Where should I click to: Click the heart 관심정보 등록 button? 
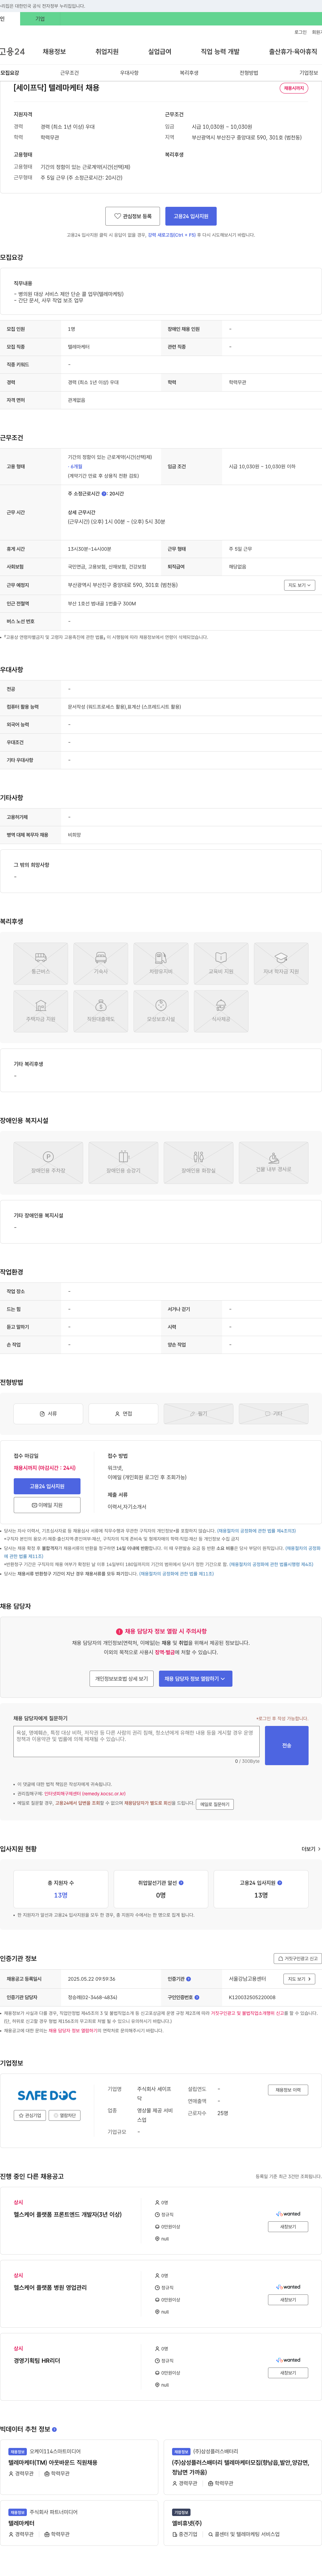pyautogui.click(x=133, y=216)
